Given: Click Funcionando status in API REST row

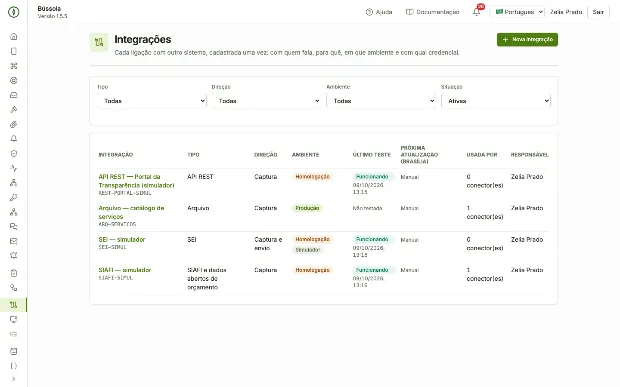Looking at the screenshot, I should [372, 177].
